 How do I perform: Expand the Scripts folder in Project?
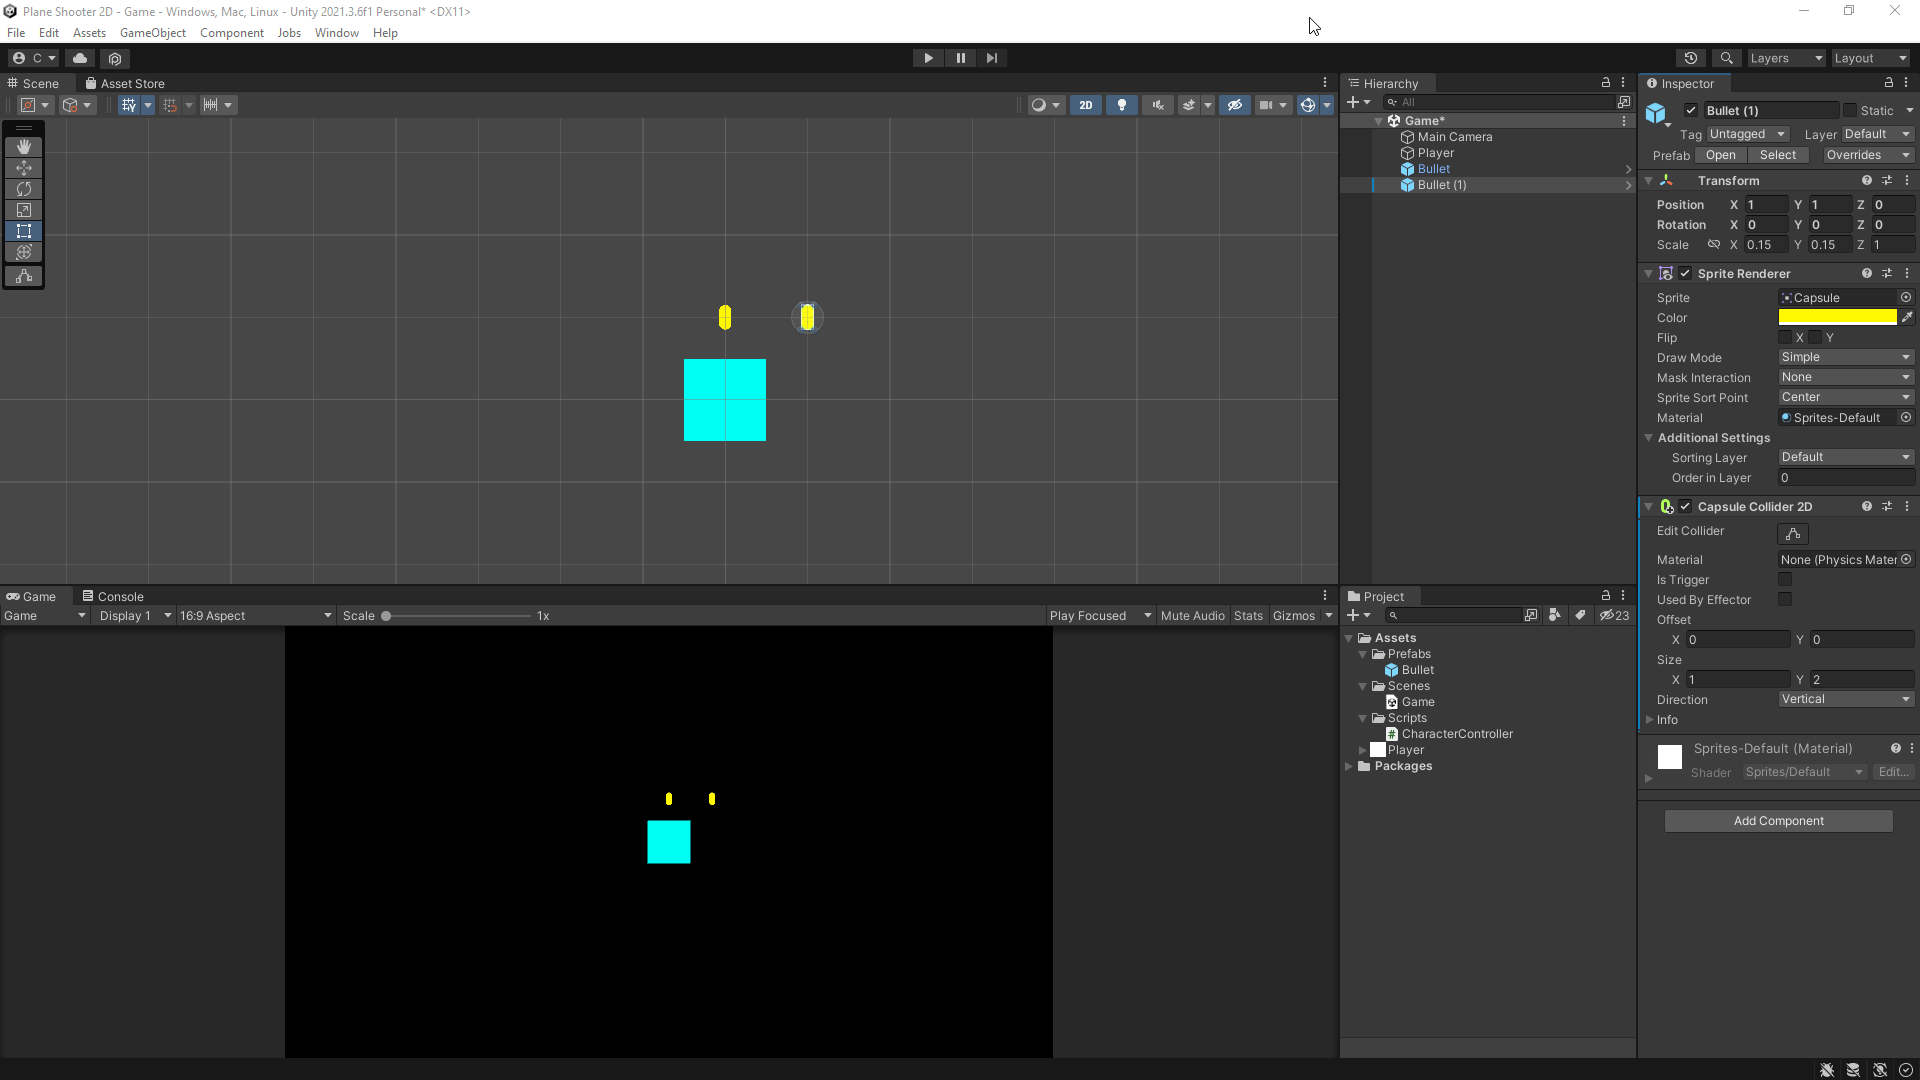[1364, 717]
